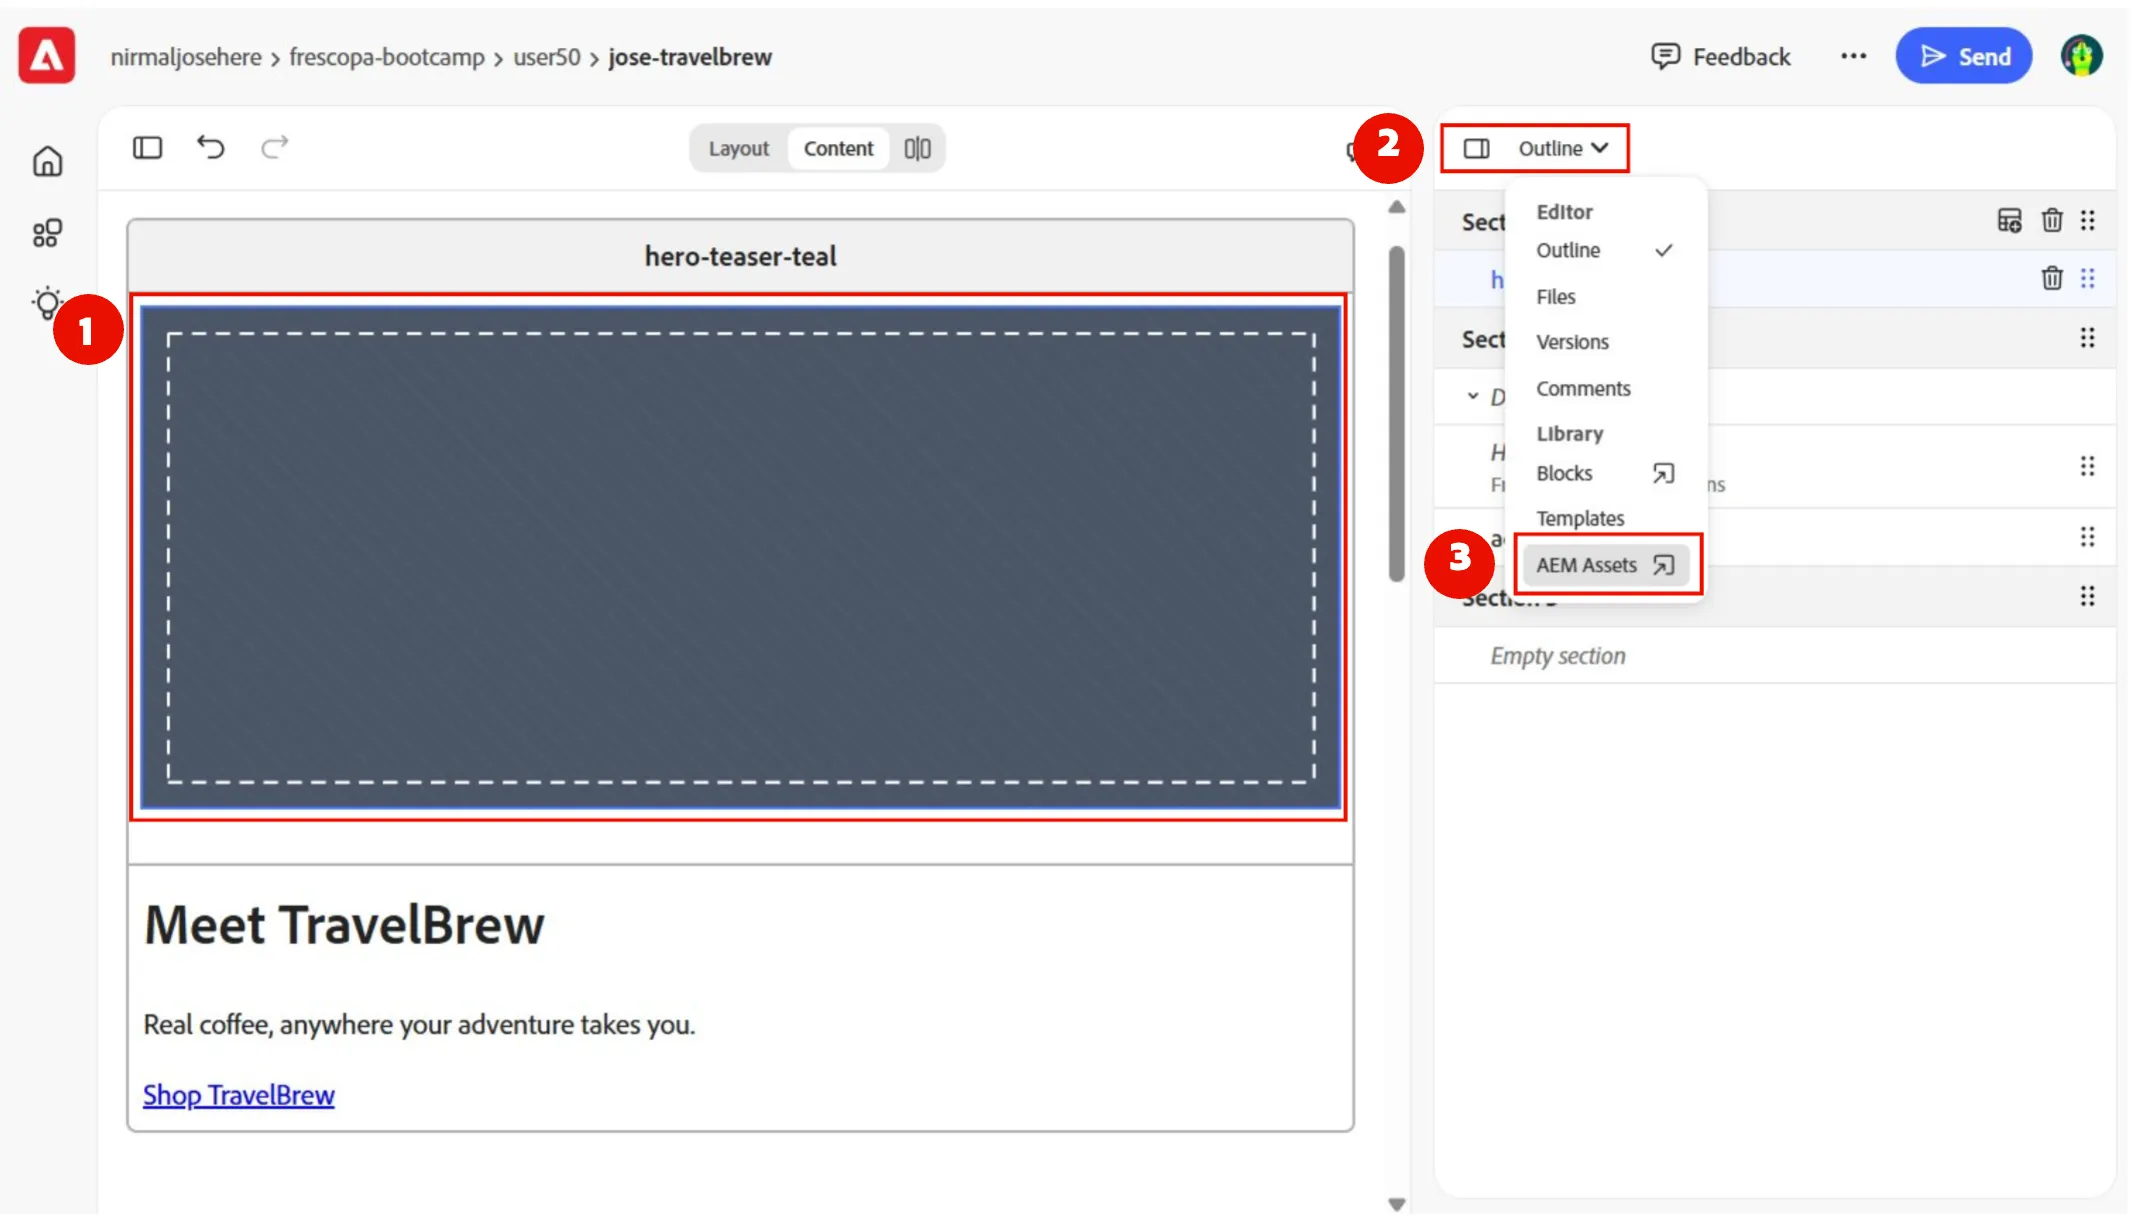Click the blue Send button
This screenshot has height=1228, width=2132.
tap(1963, 56)
